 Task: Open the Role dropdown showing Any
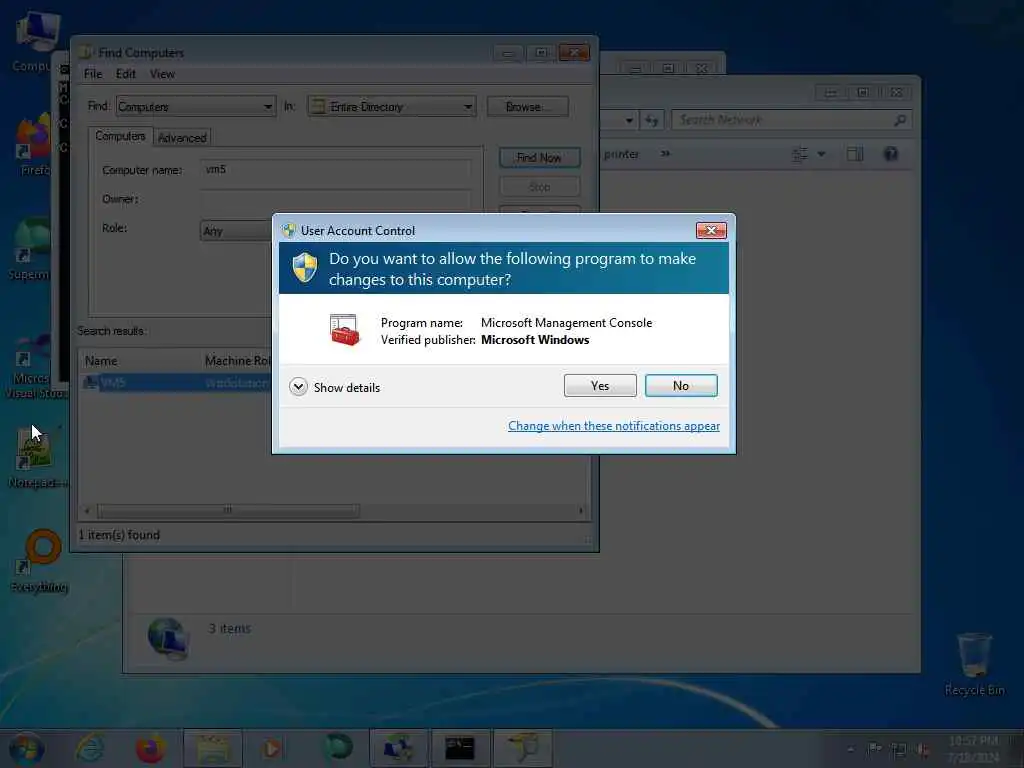point(236,231)
